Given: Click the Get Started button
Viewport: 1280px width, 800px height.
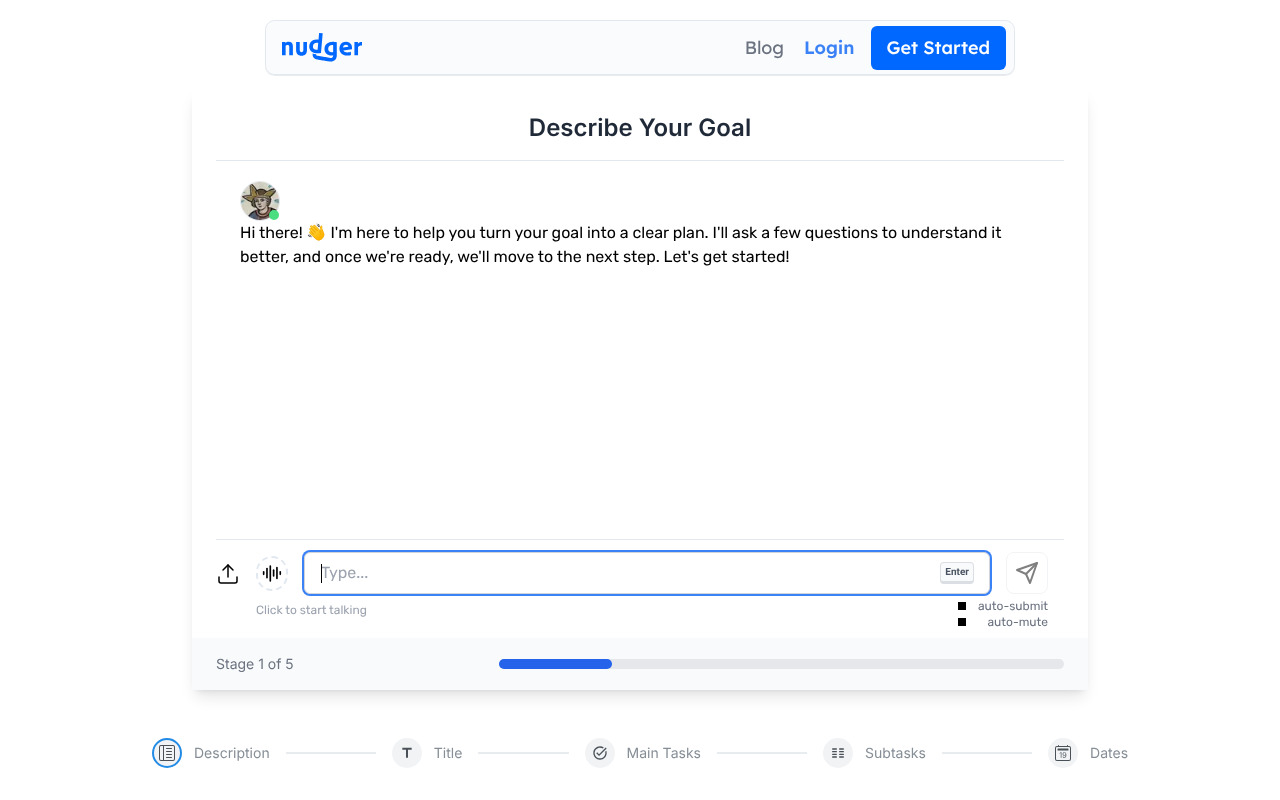Looking at the screenshot, I should 938,47.
